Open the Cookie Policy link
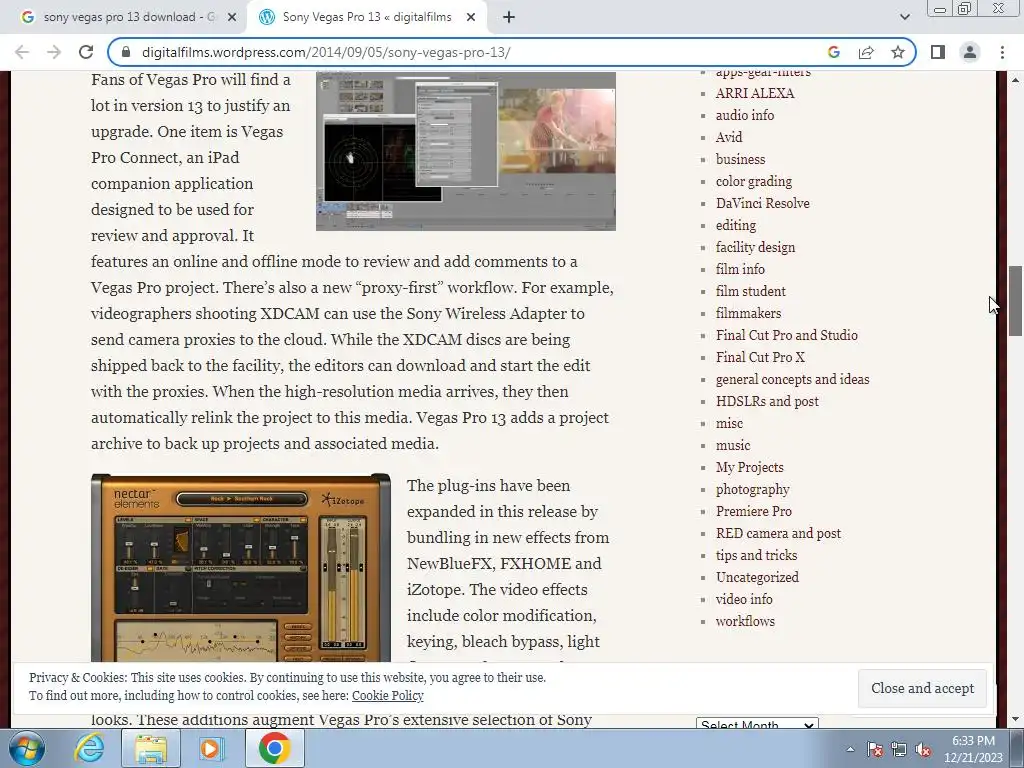The image size is (1024, 768). (388, 696)
